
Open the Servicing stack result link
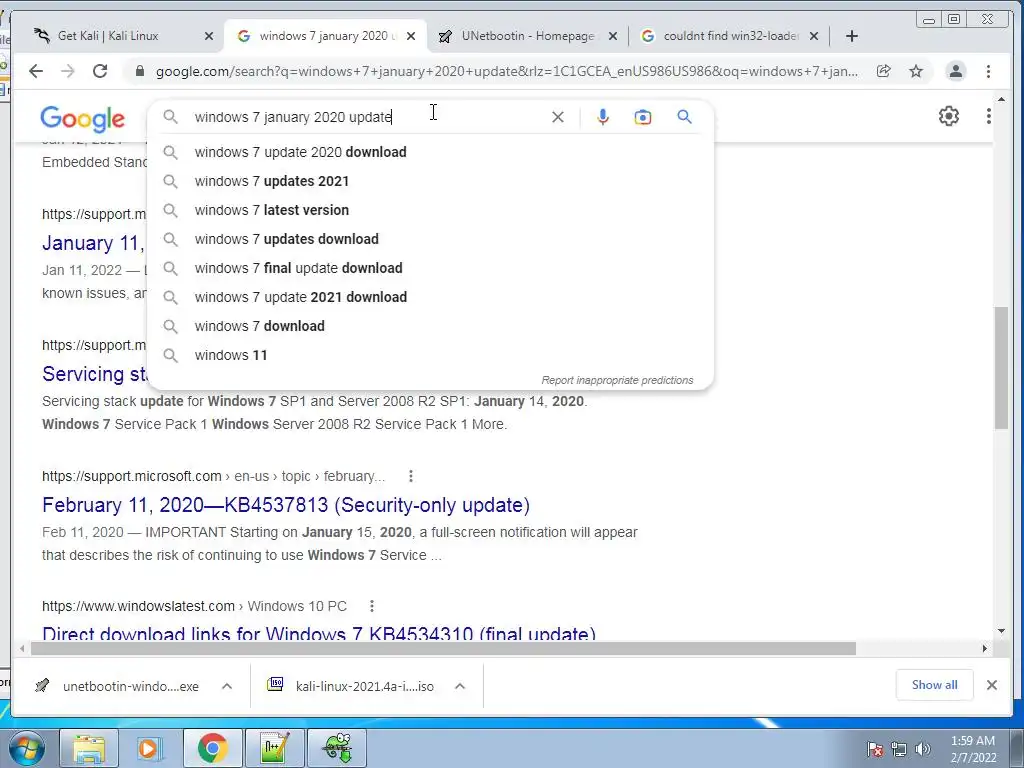95,374
